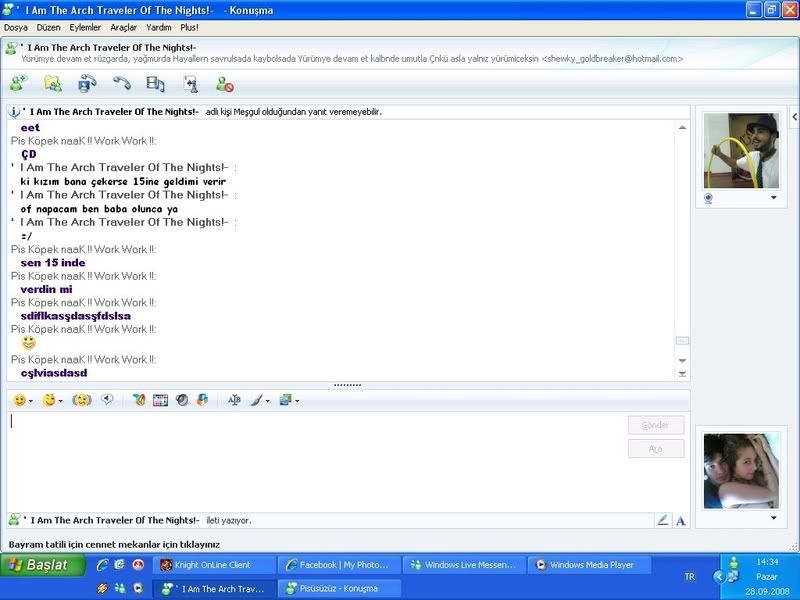Open contact picture options arrow
The width and height of the screenshot is (800, 600).
[773, 197]
